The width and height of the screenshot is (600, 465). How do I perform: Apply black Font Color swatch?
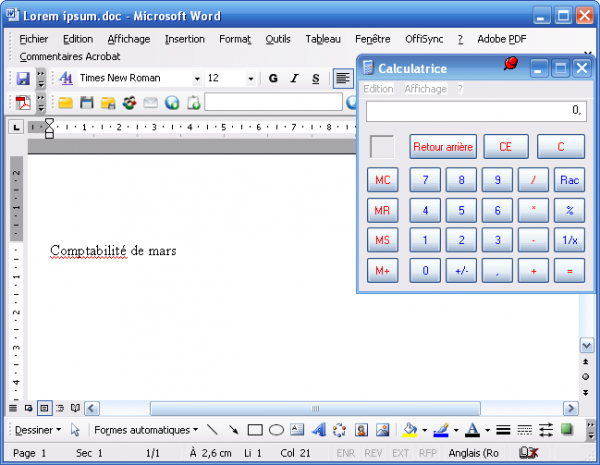coord(473,430)
